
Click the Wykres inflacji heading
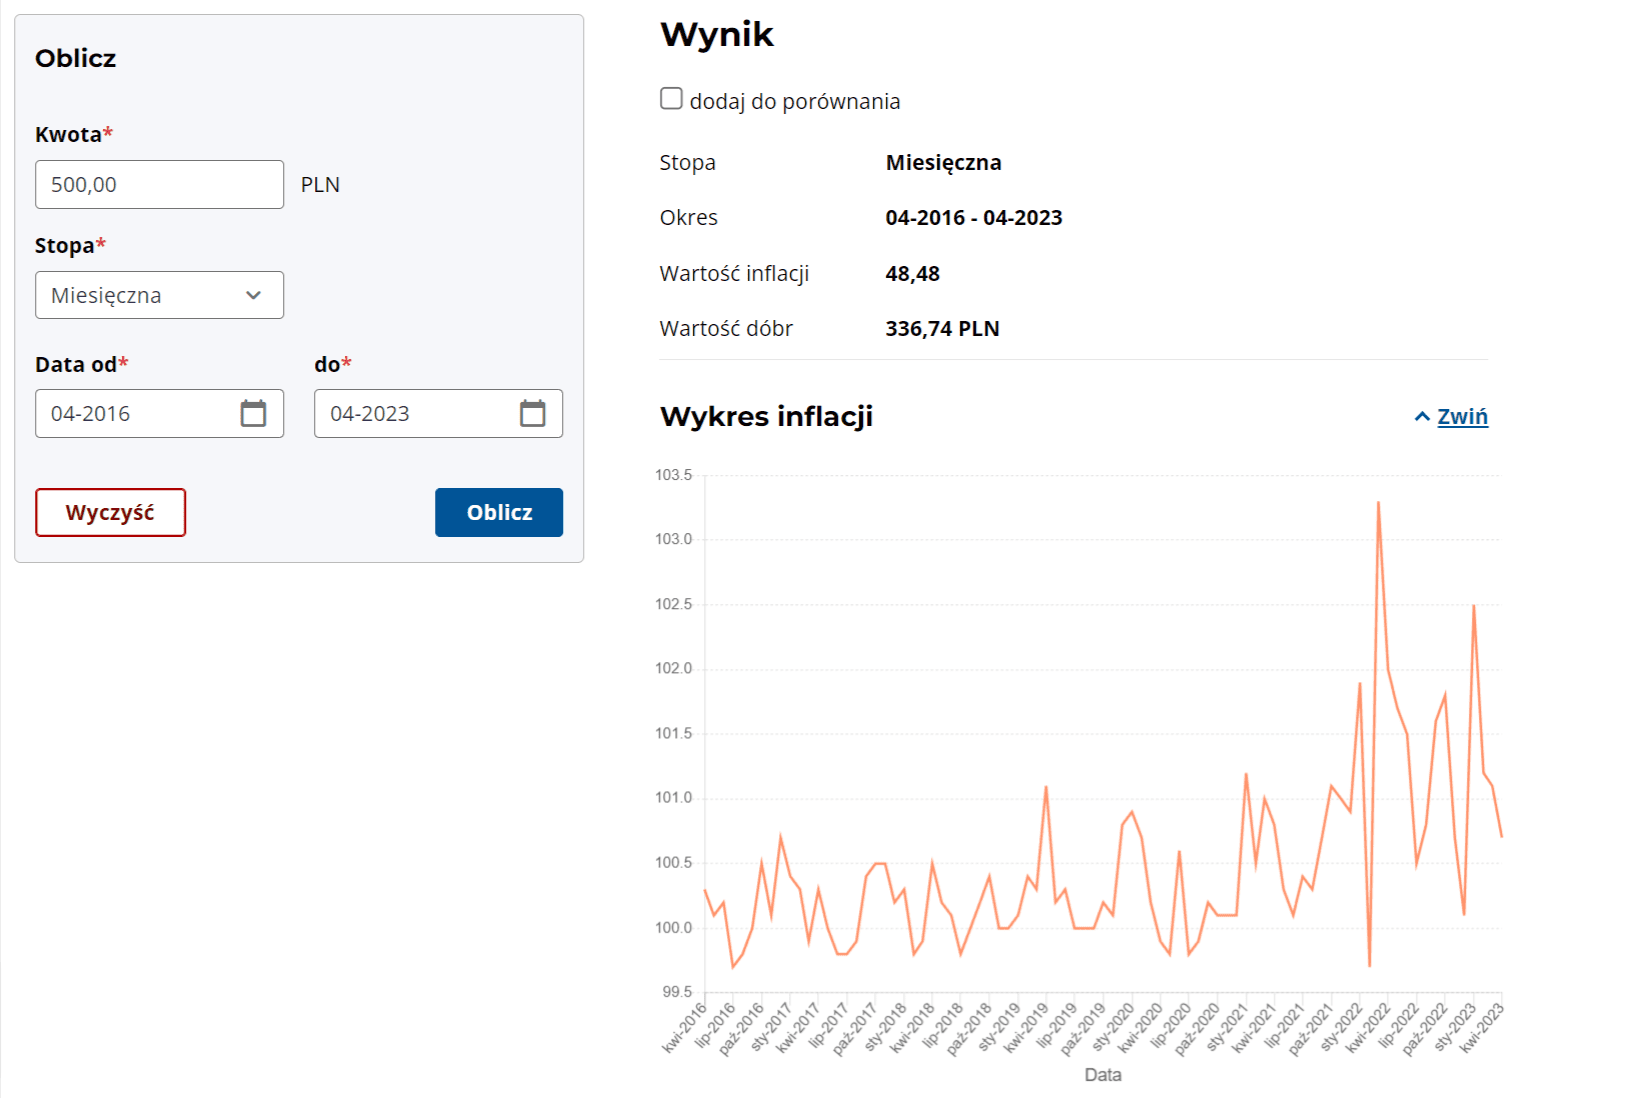(x=766, y=416)
